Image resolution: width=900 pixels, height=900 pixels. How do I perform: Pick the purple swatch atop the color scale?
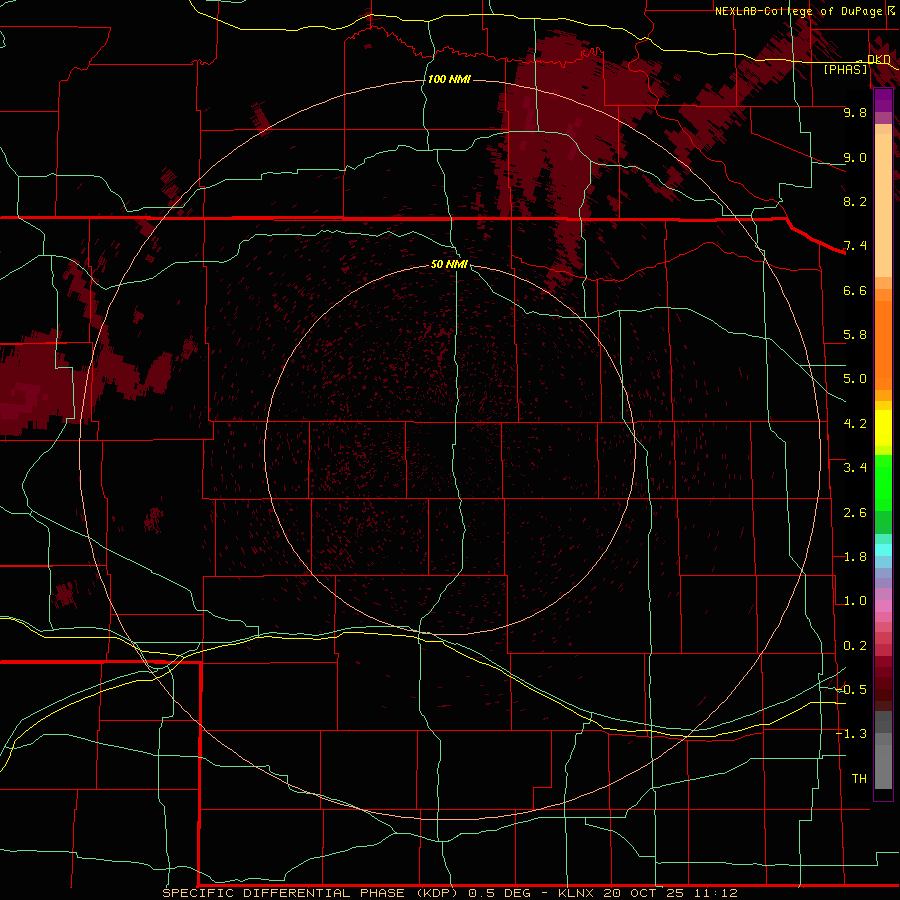pos(883,100)
